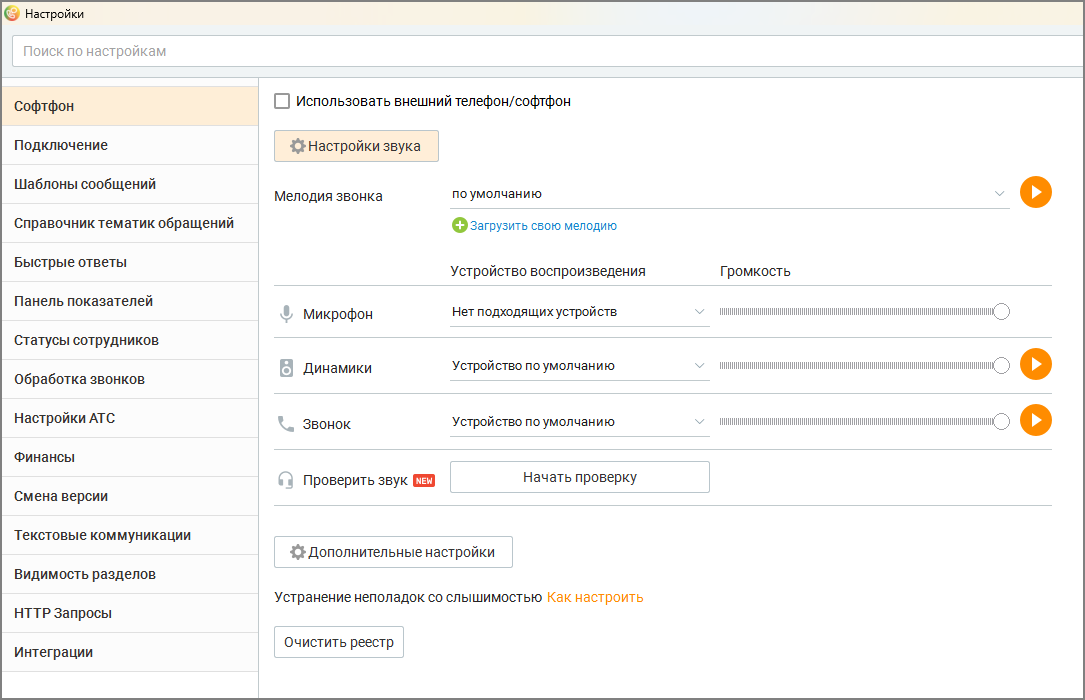Open Шаблоны сообщений section

(130, 184)
